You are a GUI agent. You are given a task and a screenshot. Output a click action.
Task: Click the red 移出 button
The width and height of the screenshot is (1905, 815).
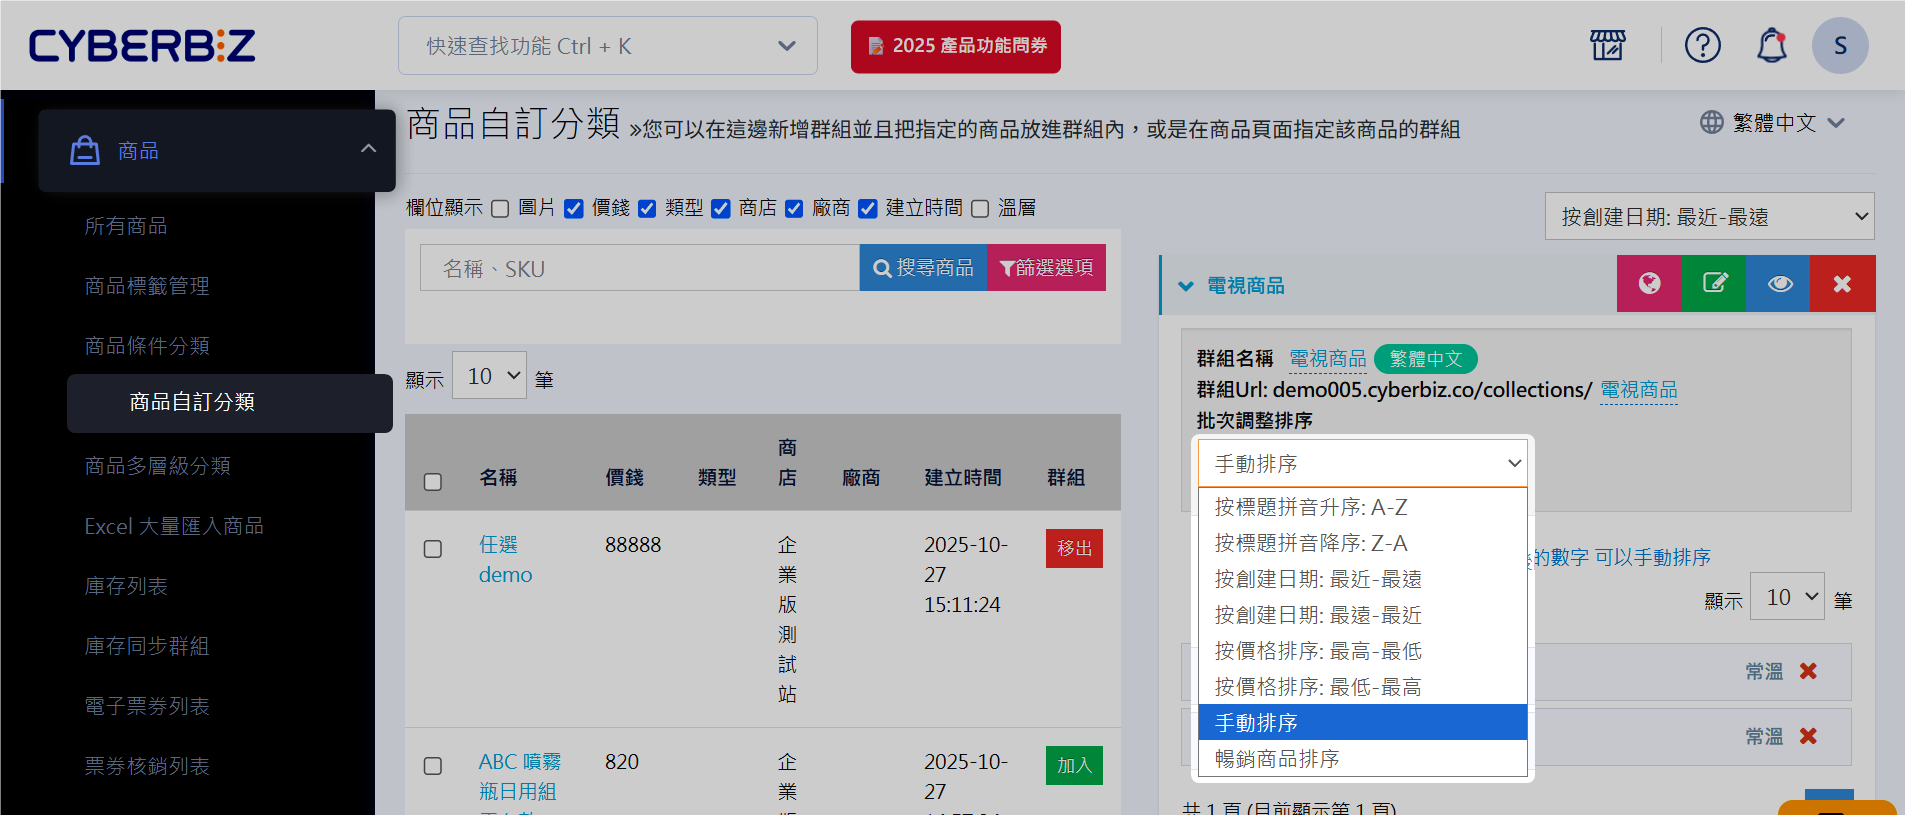point(1074,548)
